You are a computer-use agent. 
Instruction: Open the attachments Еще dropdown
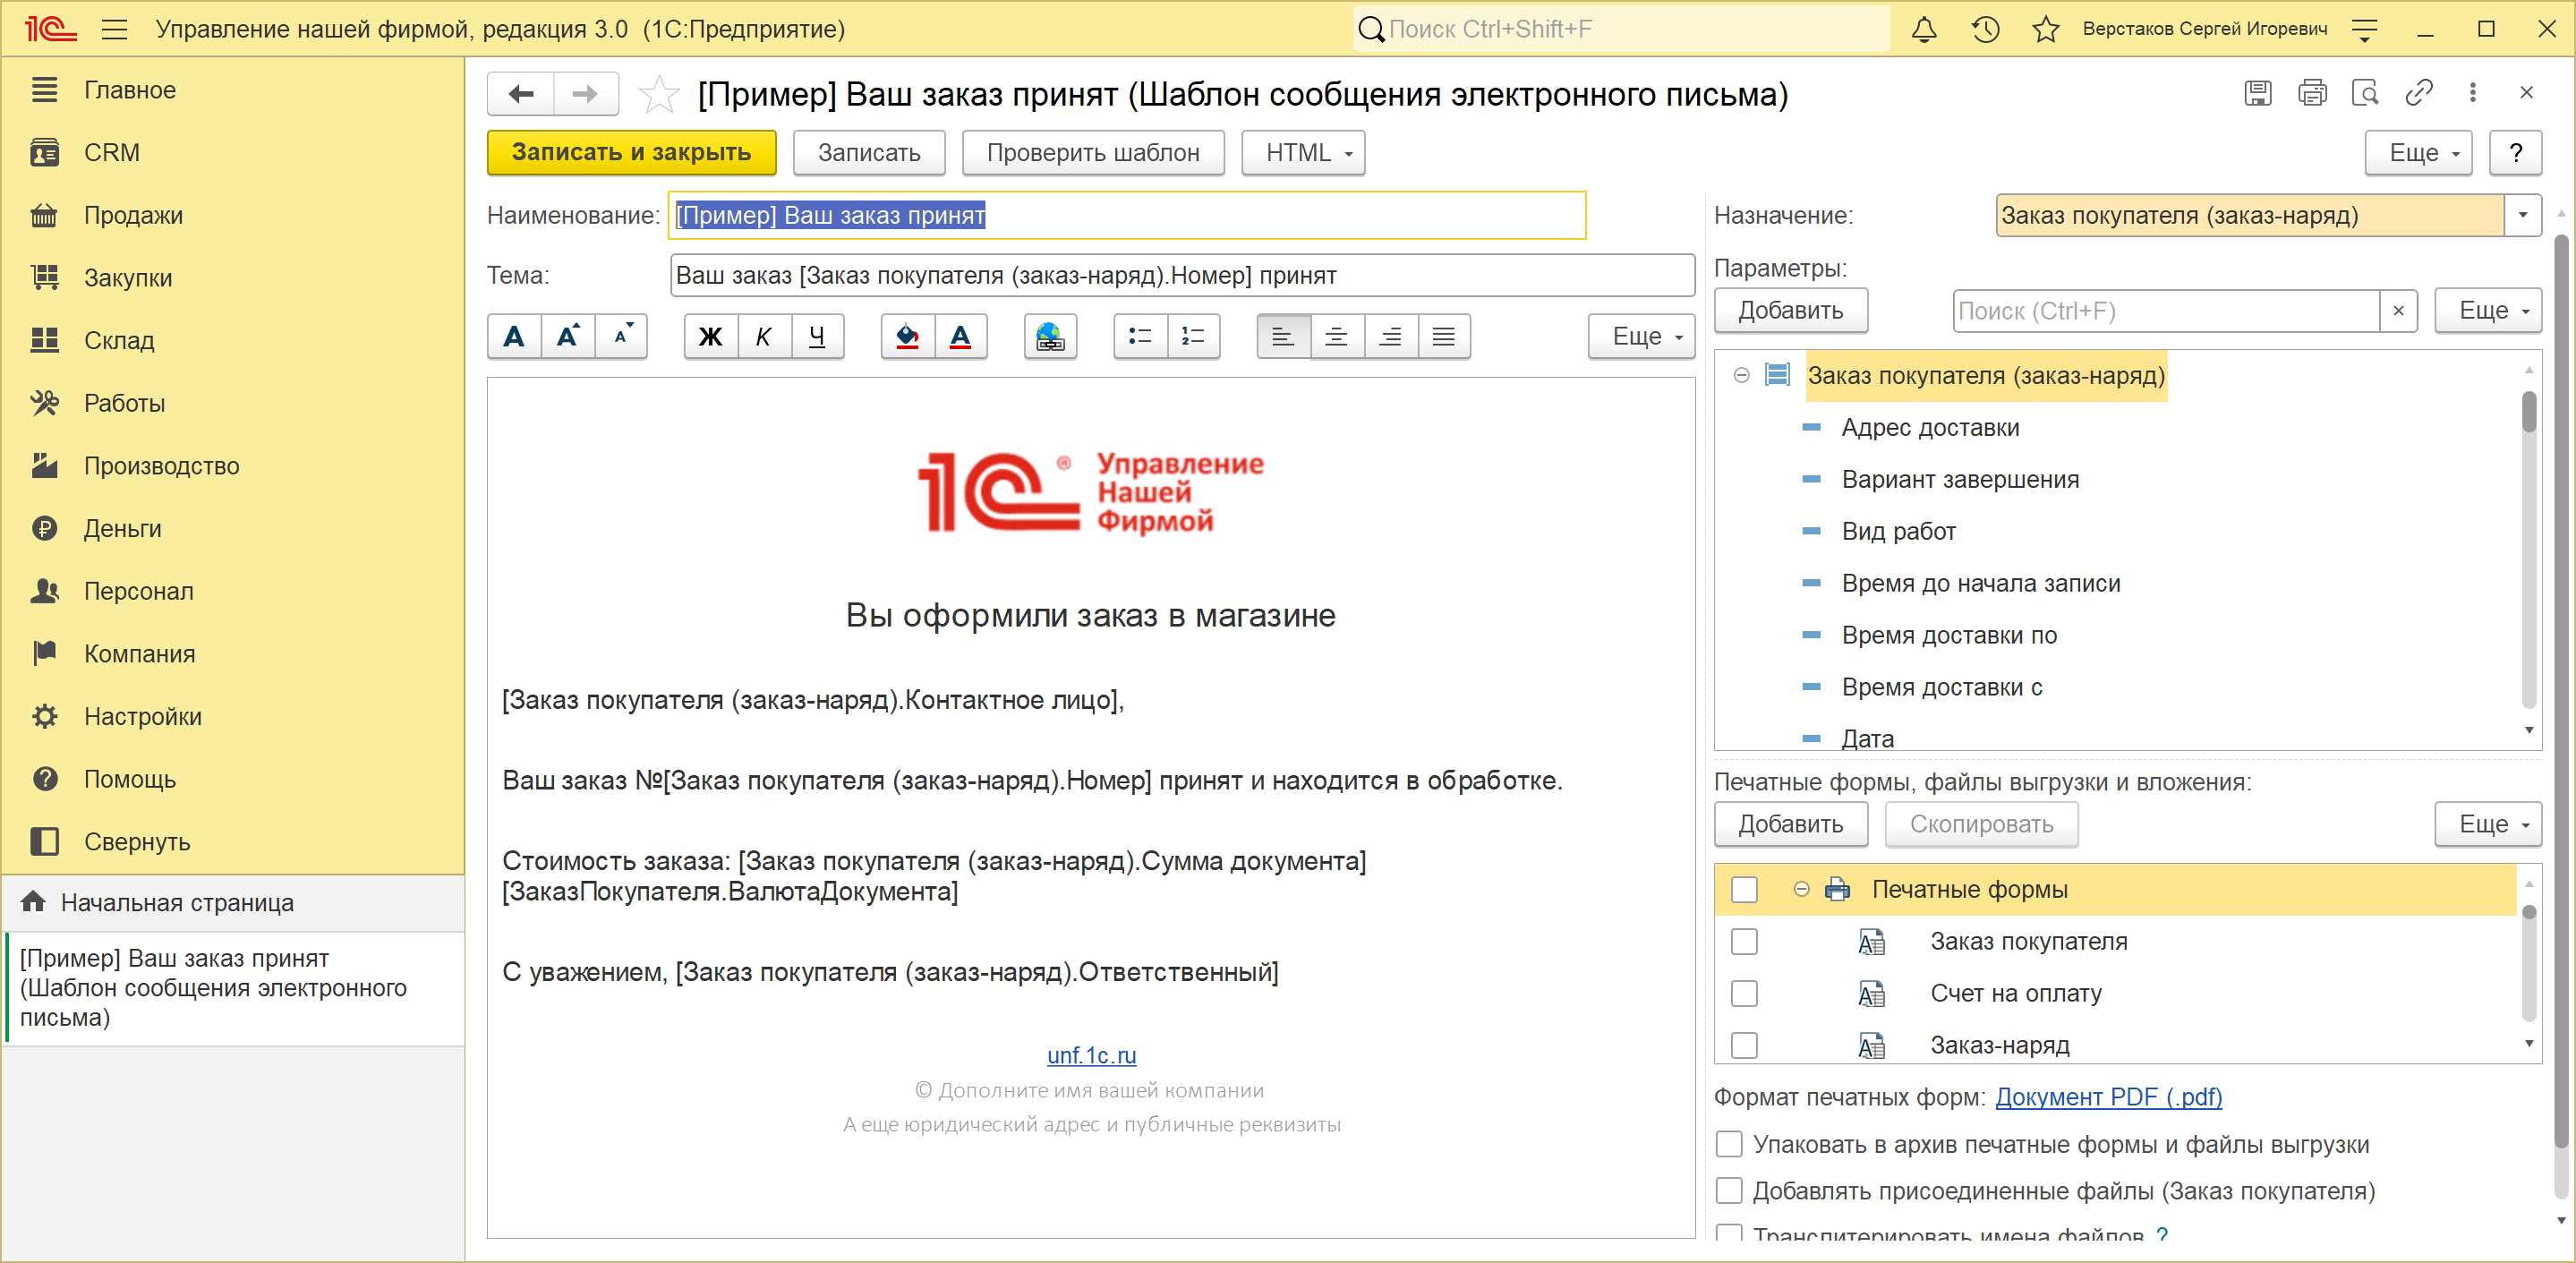point(2488,824)
